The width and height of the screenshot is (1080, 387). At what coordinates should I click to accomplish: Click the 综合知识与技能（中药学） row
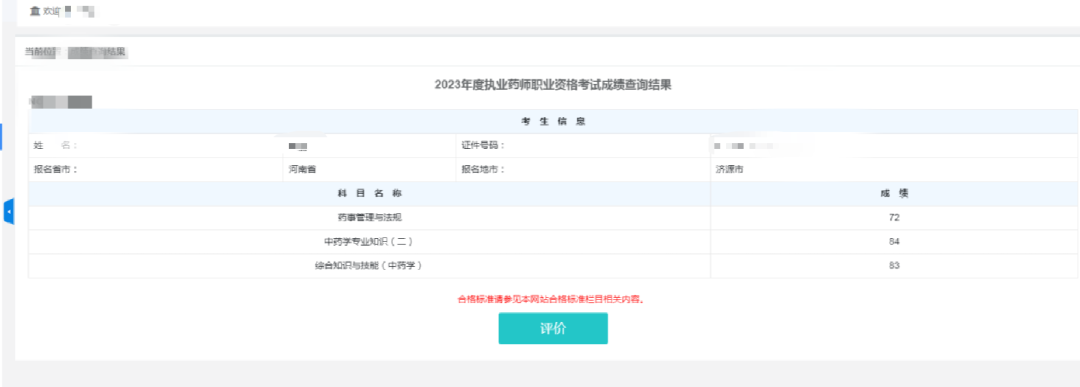pos(553,266)
